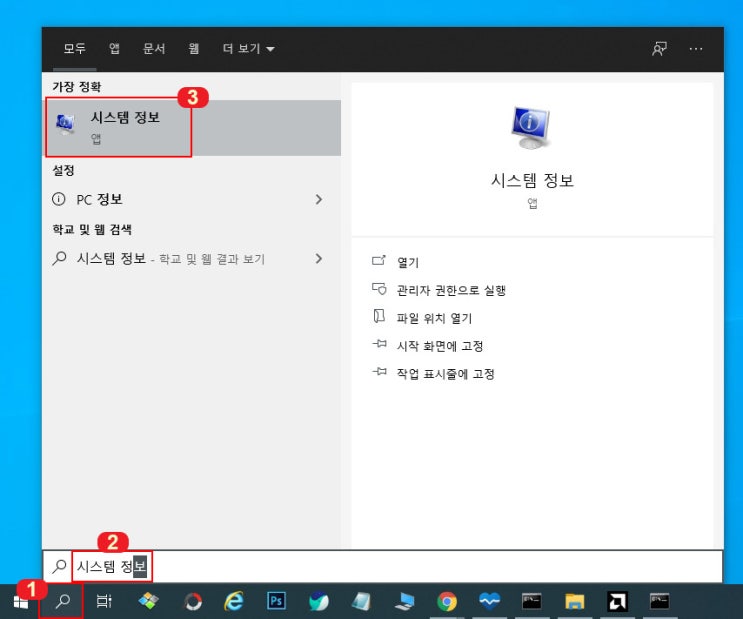The width and height of the screenshot is (743, 619).
Task: Click the feedback person icon in search header
Action: pos(659,49)
